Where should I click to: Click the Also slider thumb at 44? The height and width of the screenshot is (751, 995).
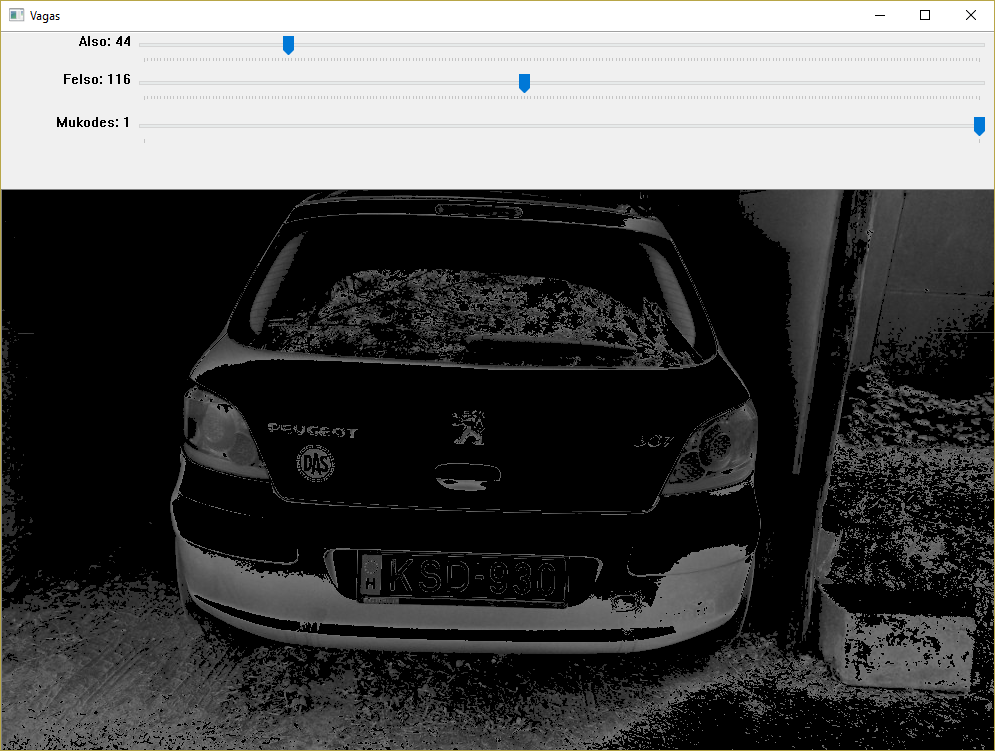pyautogui.click(x=288, y=45)
